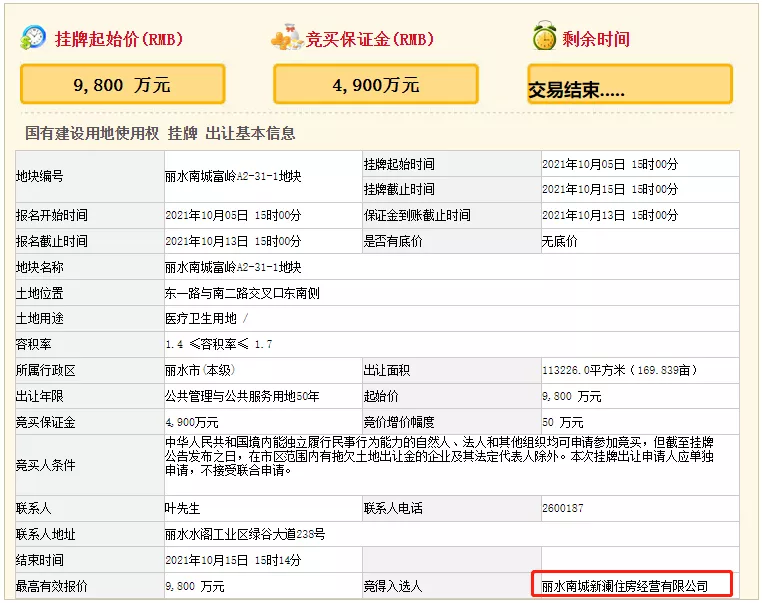Select the 挂牌截止时间 value 2021年10月15日 15时00分
762x603 pixels.
point(610,190)
